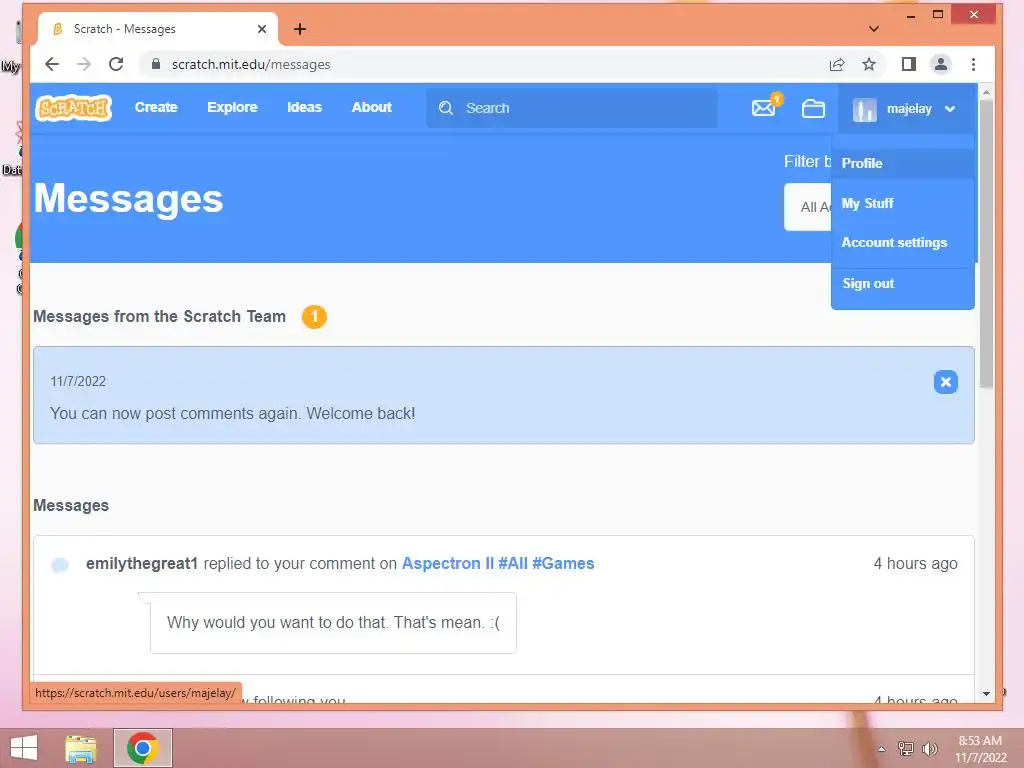
Task: Open the Chrome profile icon
Action: (940, 64)
